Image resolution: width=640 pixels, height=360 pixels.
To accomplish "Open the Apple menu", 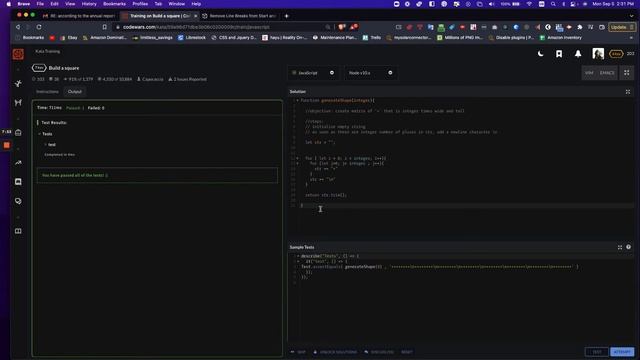I will 9,4.
